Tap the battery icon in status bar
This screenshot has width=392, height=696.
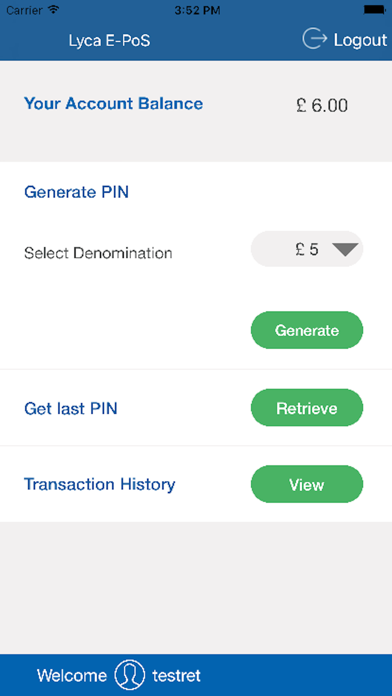pyautogui.click(x=375, y=10)
